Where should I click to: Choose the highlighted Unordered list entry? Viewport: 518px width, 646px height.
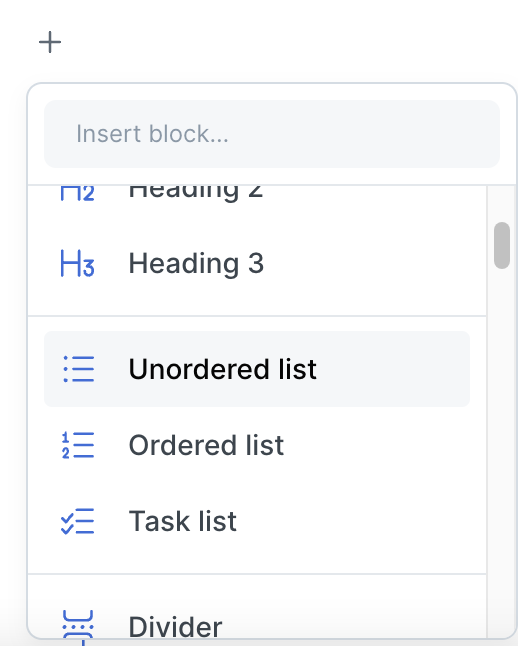coord(257,369)
